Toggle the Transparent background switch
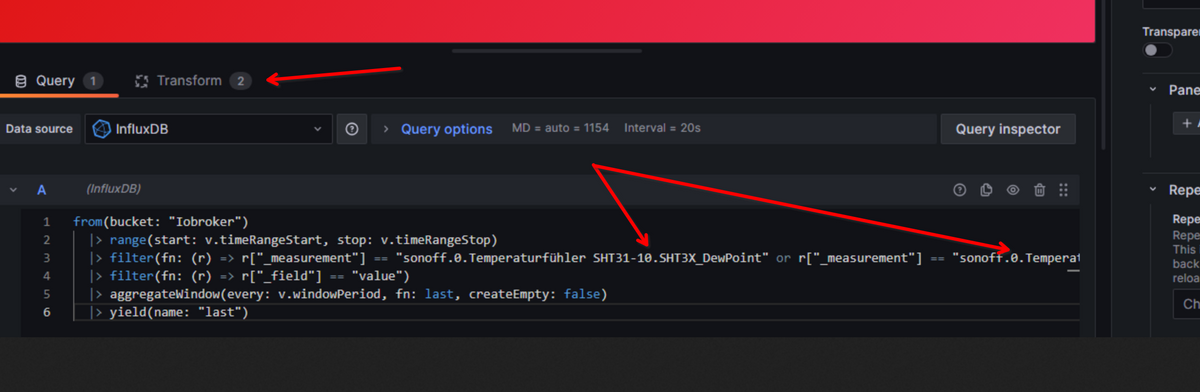Screen dimensions: 1200x392 [1157, 50]
